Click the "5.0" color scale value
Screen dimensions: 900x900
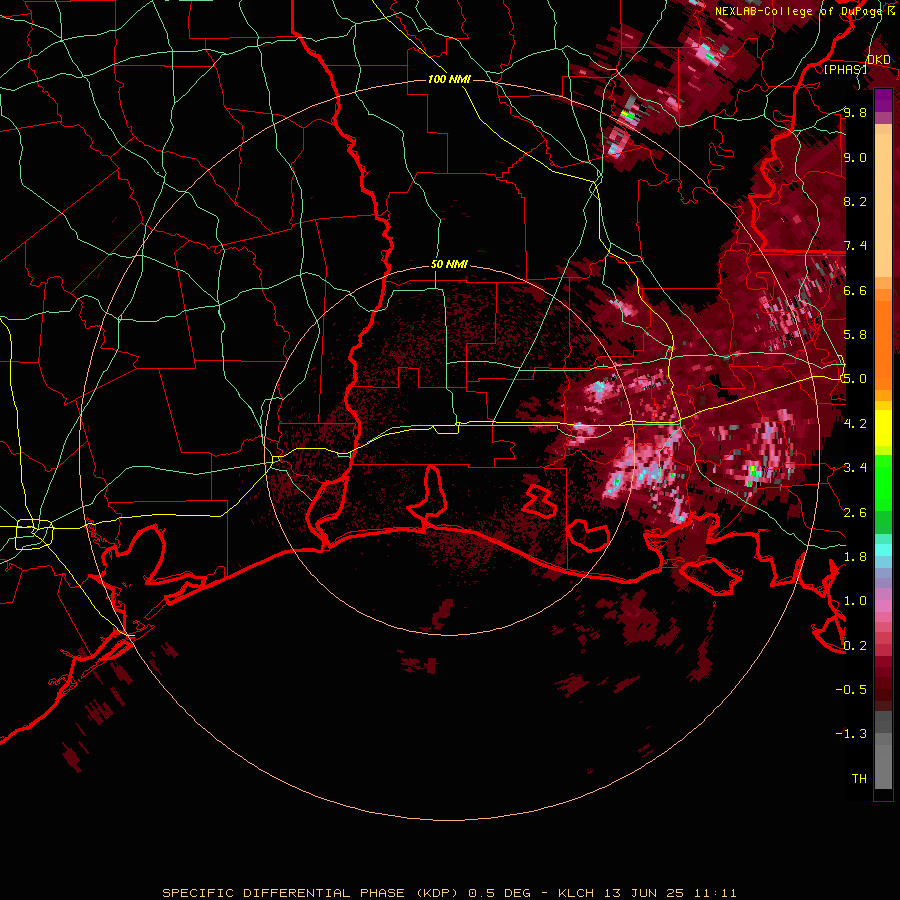pos(855,379)
